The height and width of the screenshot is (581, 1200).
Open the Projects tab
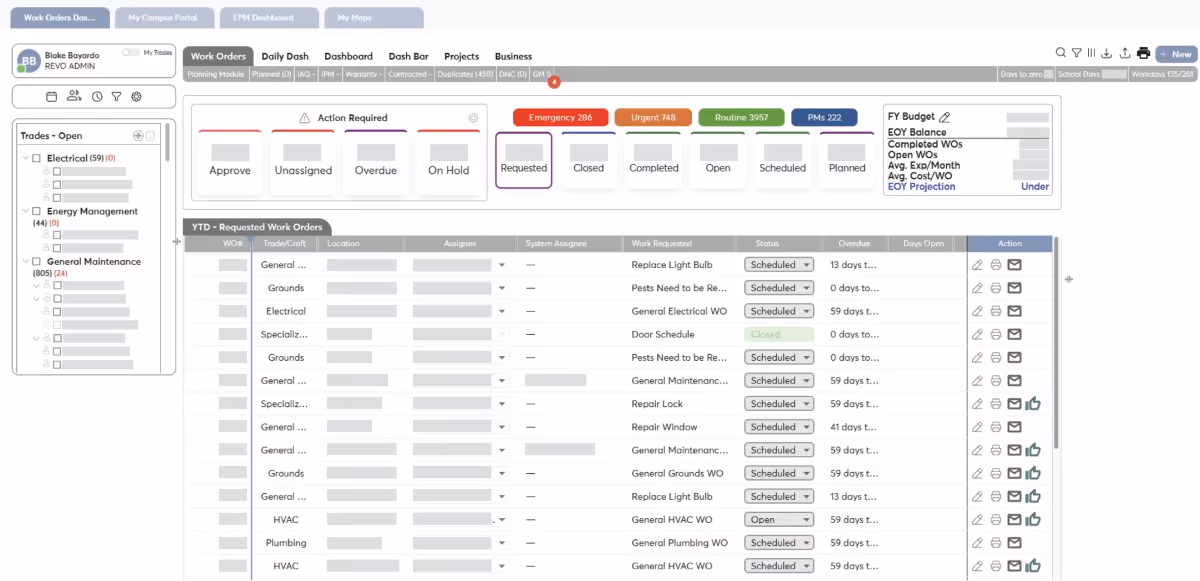[x=461, y=57]
